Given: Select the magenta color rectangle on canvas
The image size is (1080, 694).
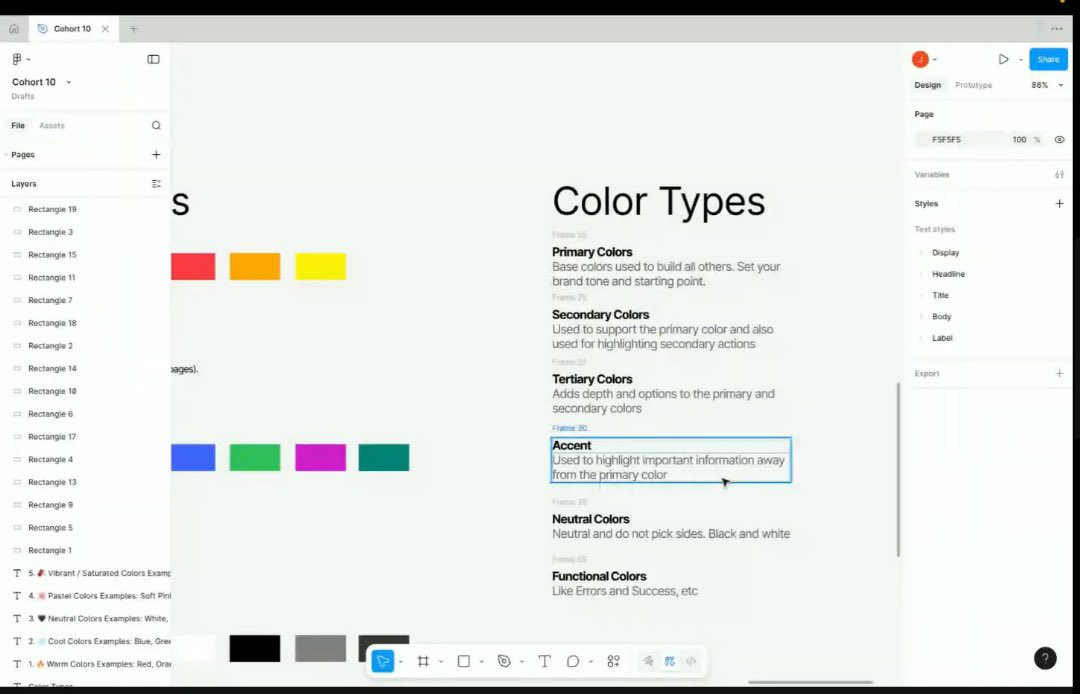Looking at the screenshot, I should click(x=320, y=458).
